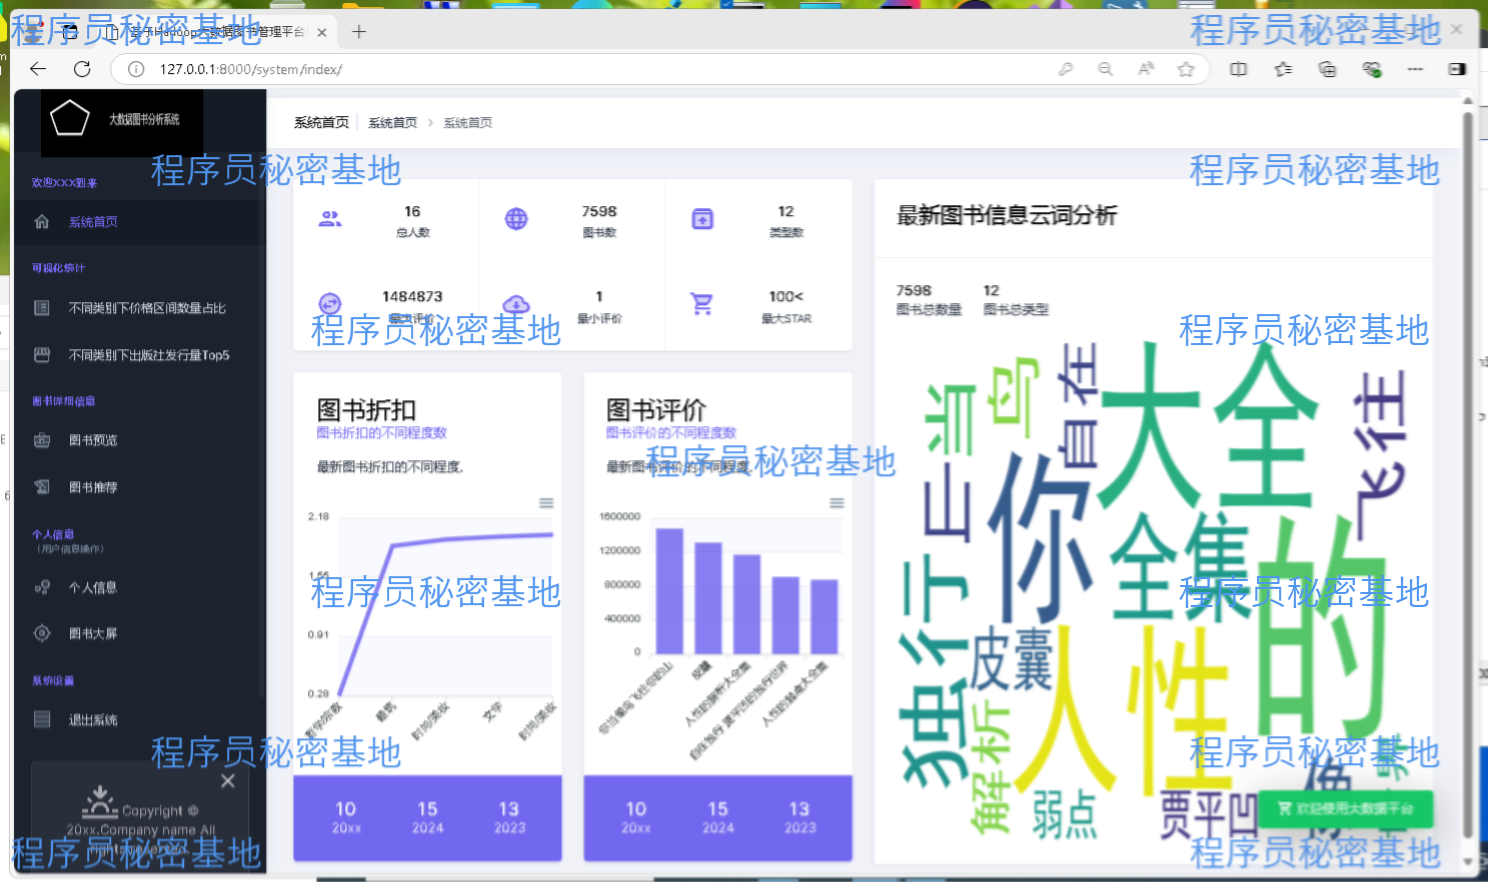Open a new browser tab

(359, 32)
